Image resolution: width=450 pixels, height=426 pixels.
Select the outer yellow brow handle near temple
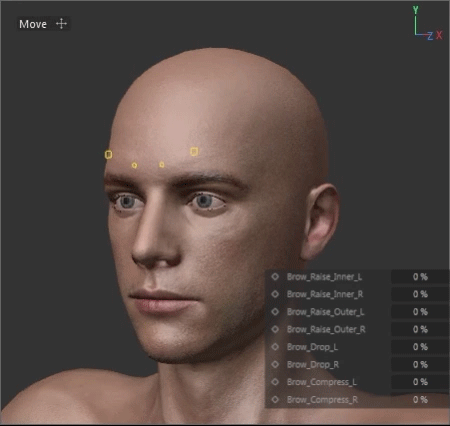[108, 154]
